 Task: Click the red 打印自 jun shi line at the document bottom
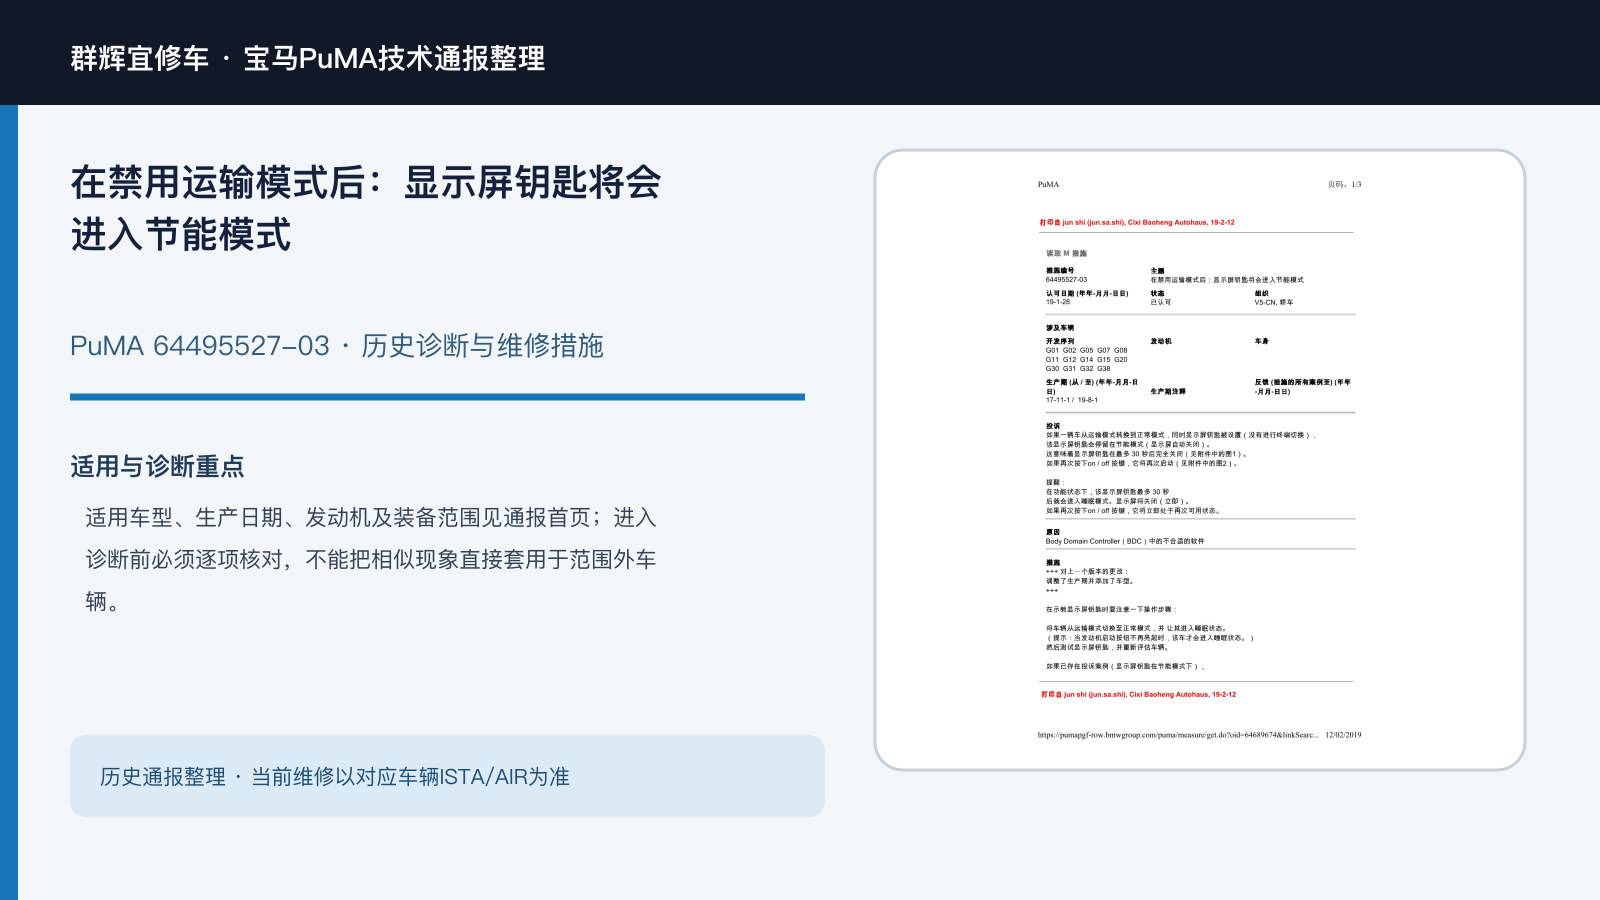tap(1138, 694)
